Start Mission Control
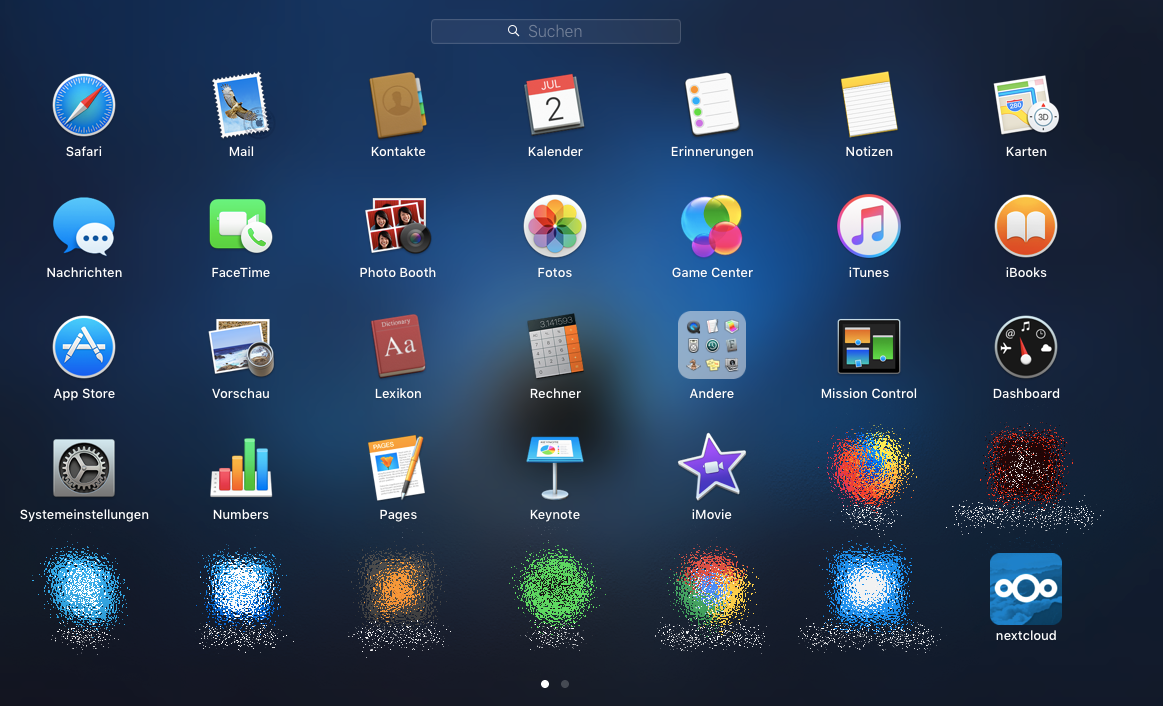The image size is (1163, 706). point(869,346)
